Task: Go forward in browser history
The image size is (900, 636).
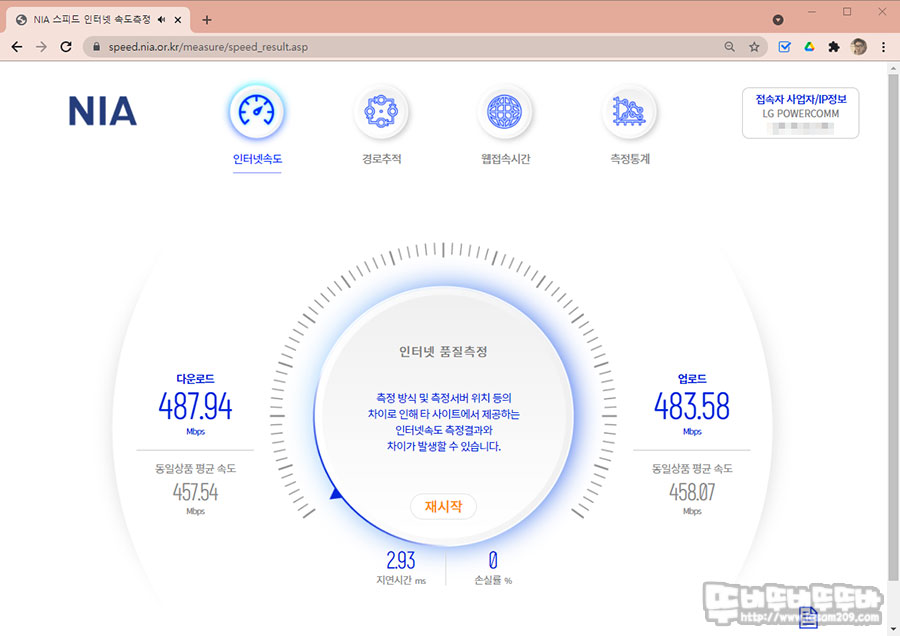Action: coord(41,47)
